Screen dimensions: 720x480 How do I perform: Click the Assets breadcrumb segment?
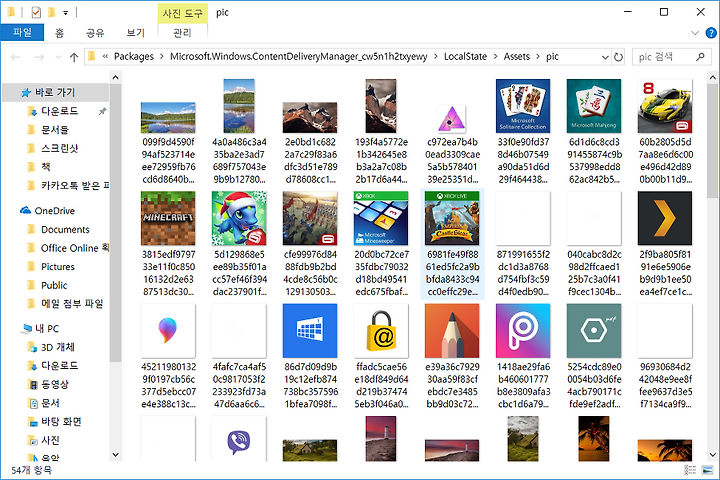(517, 56)
